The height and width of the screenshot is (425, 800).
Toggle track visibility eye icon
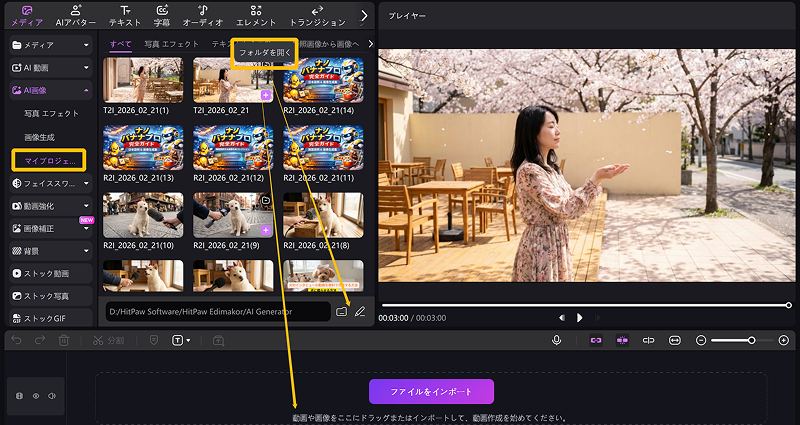point(36,396)
